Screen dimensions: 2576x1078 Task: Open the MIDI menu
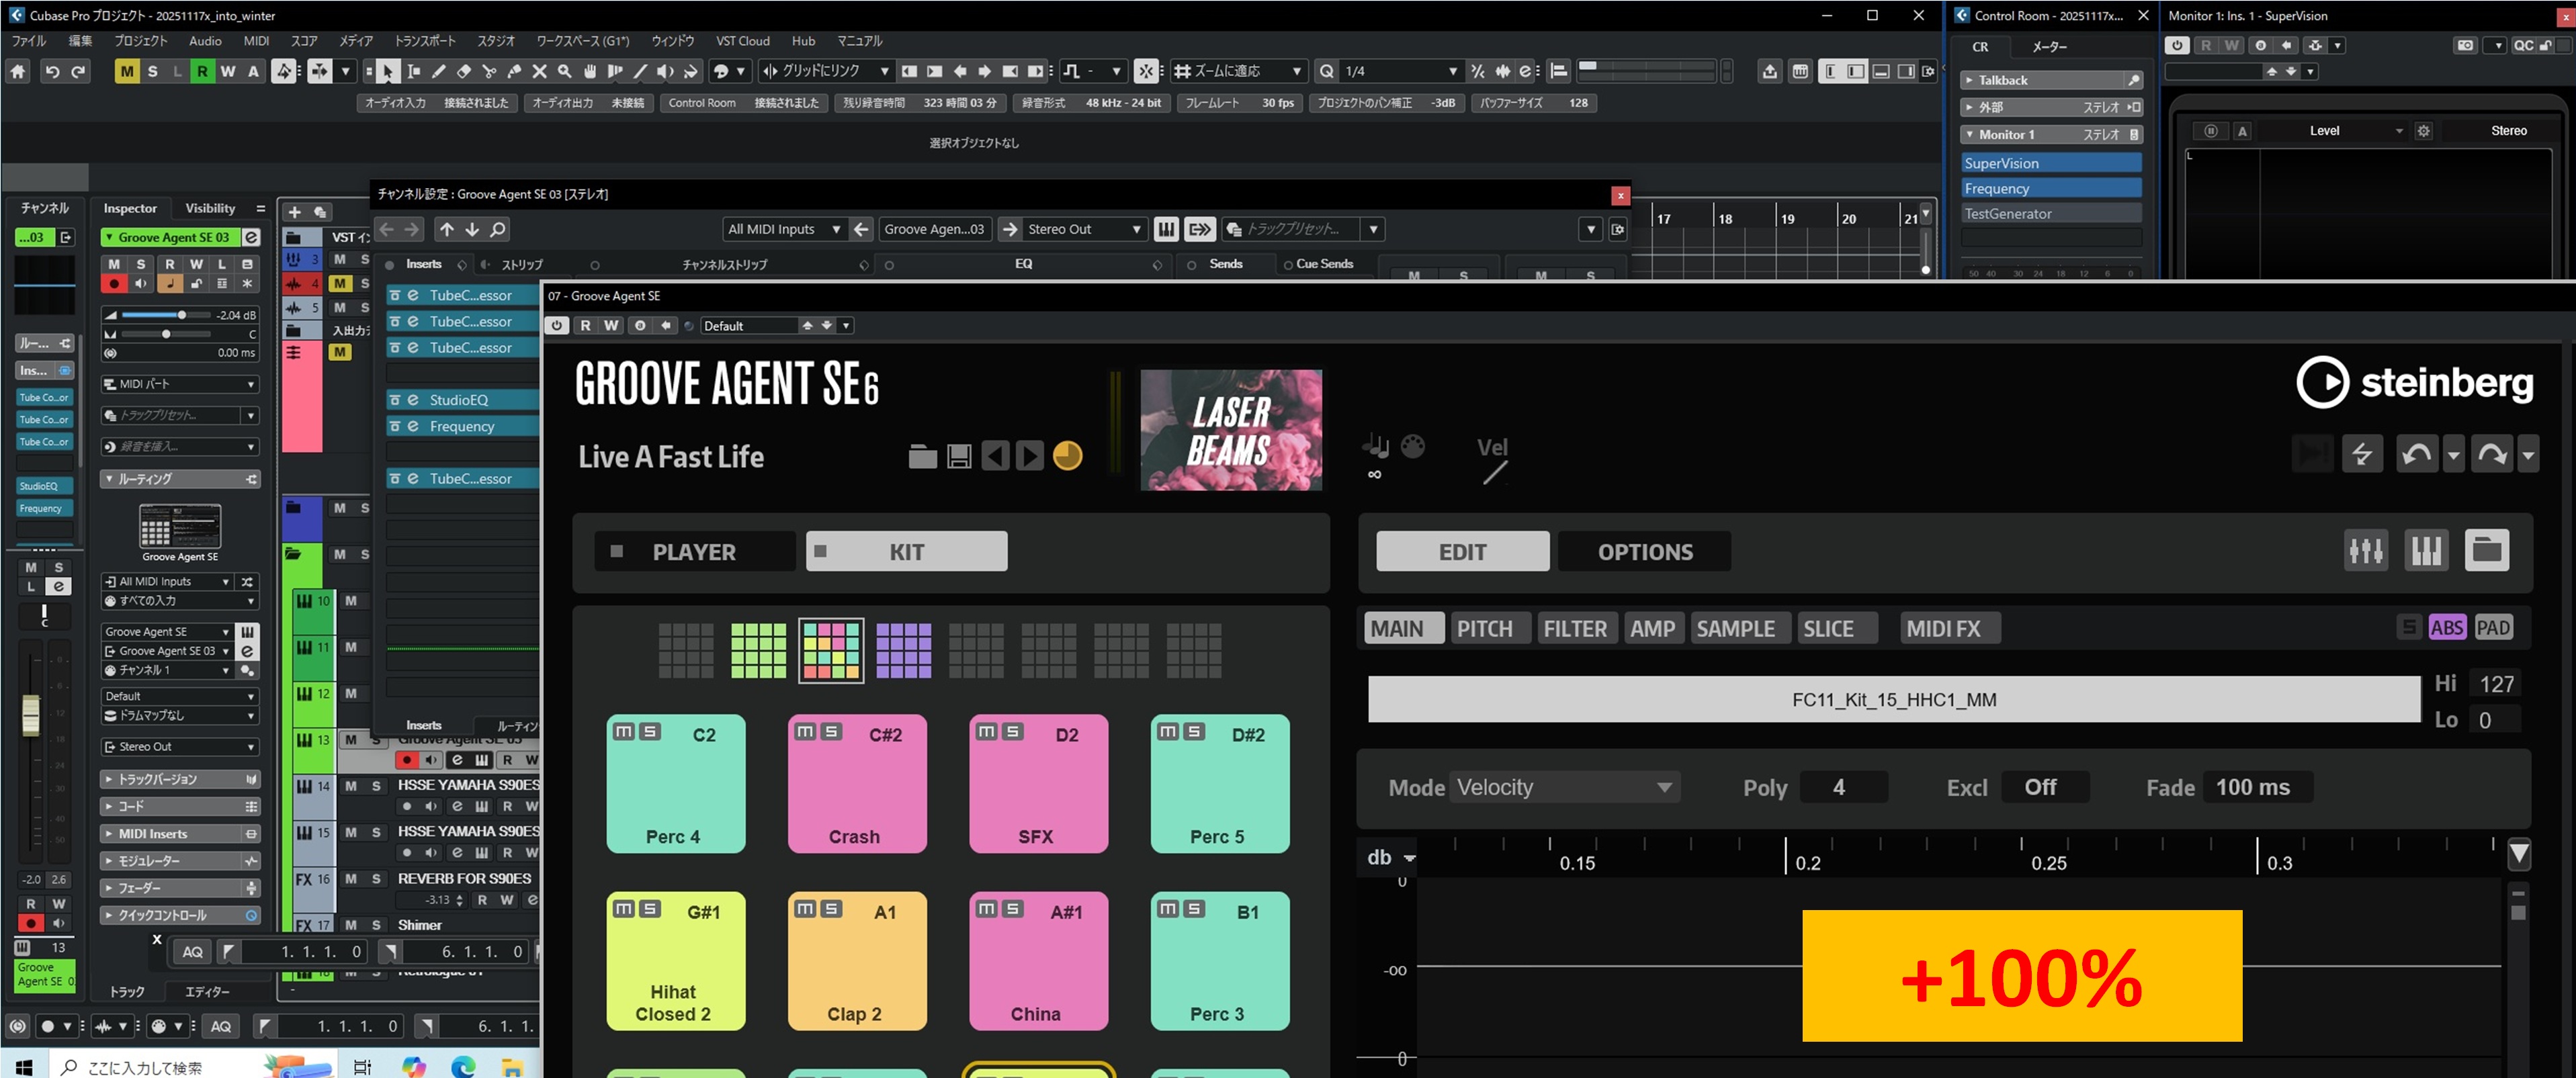(256, 41)
